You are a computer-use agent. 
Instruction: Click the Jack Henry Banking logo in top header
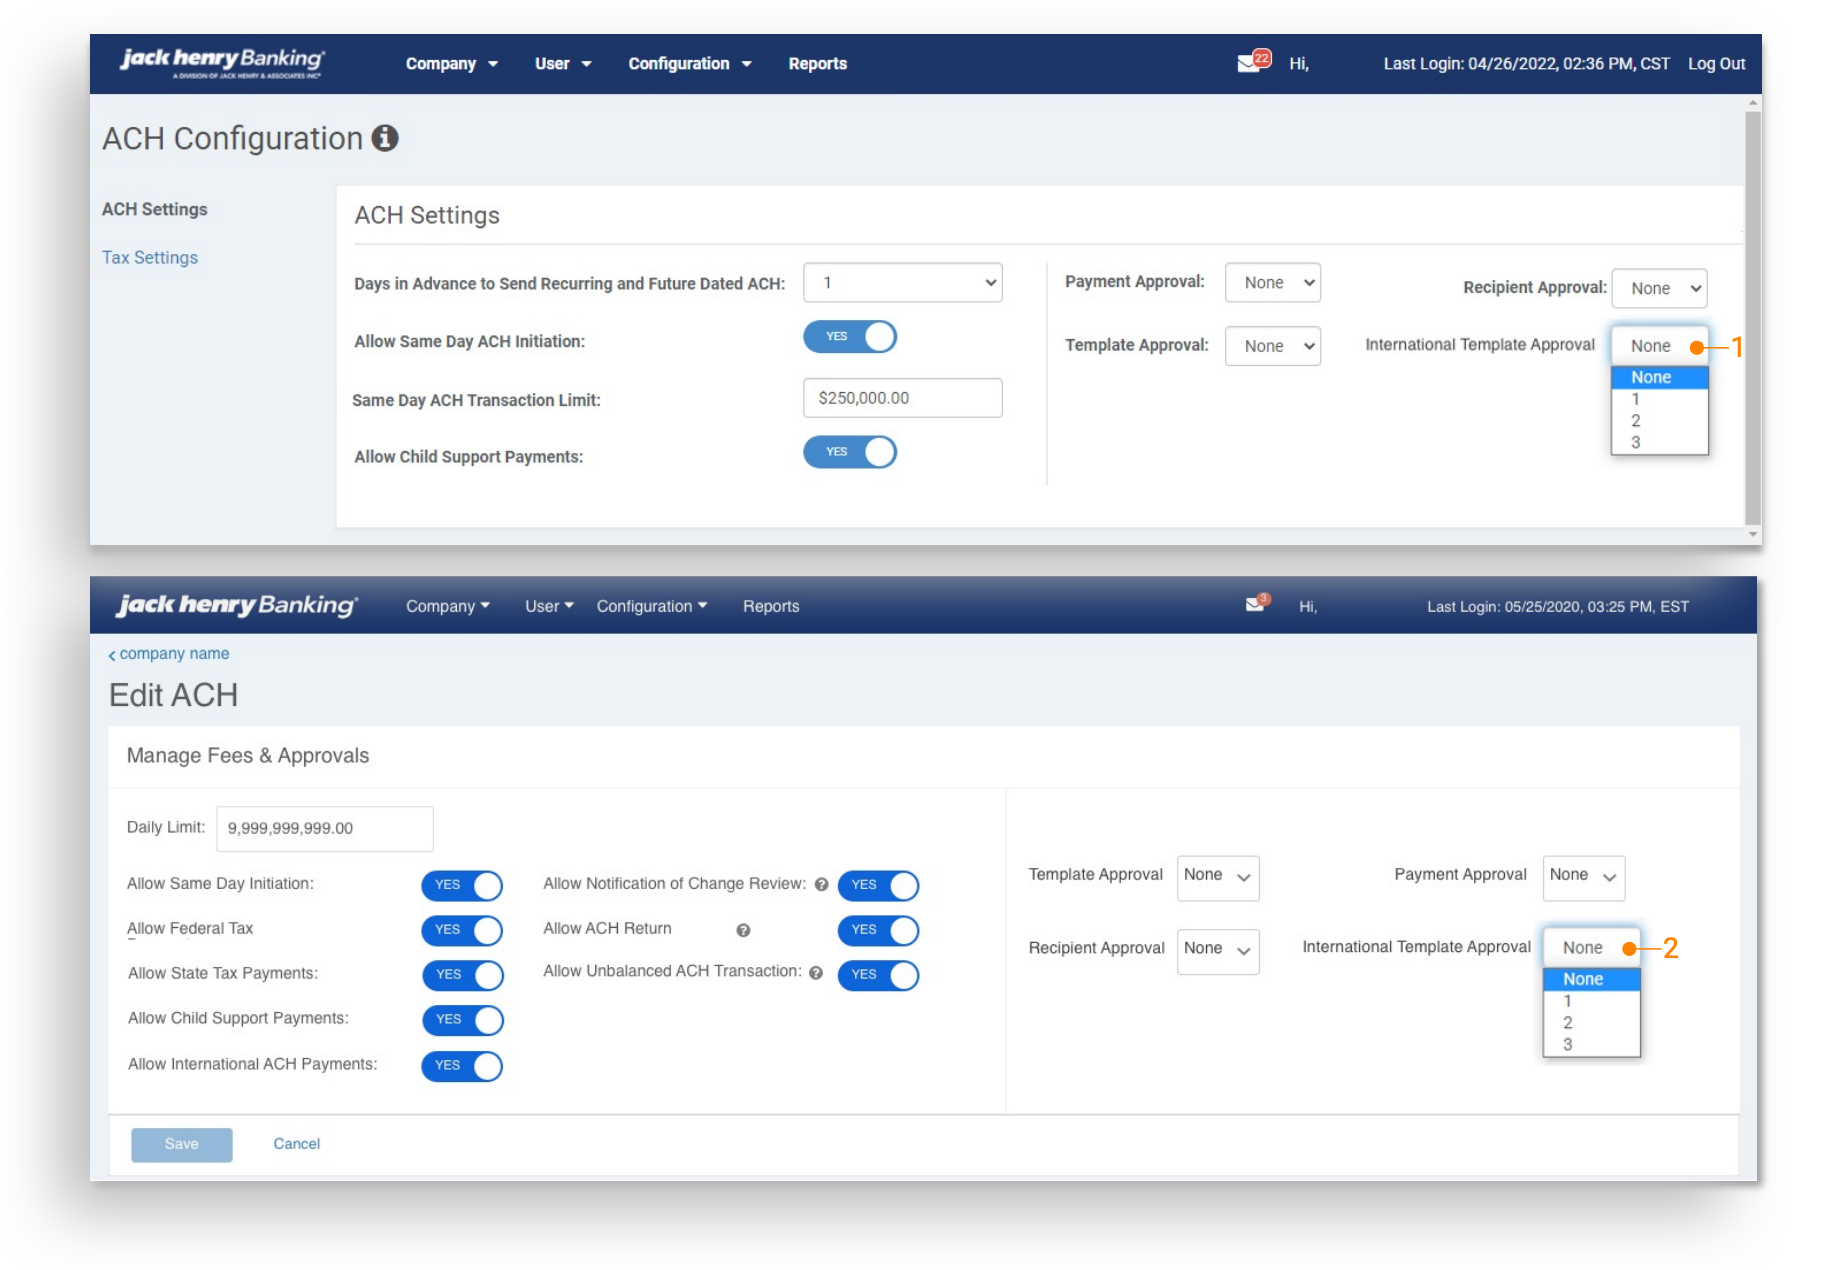tap(222, 62)
